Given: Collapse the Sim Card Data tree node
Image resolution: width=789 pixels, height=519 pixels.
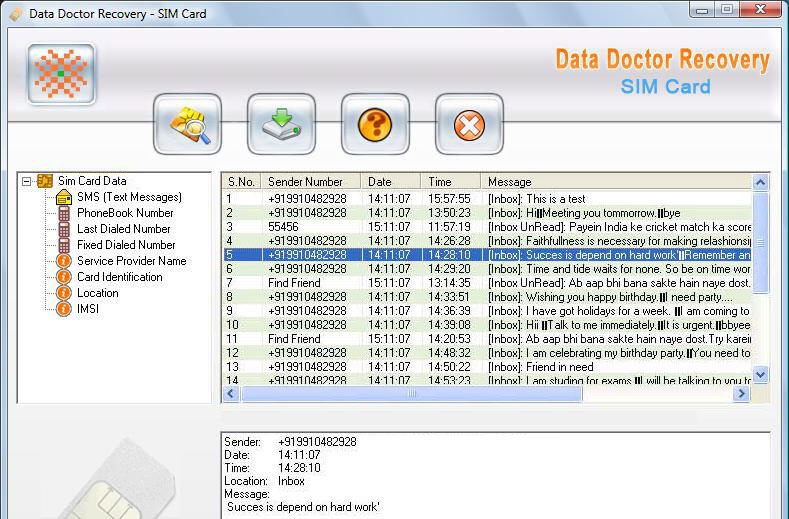Looking at the screenshot, I should [27, 181].
